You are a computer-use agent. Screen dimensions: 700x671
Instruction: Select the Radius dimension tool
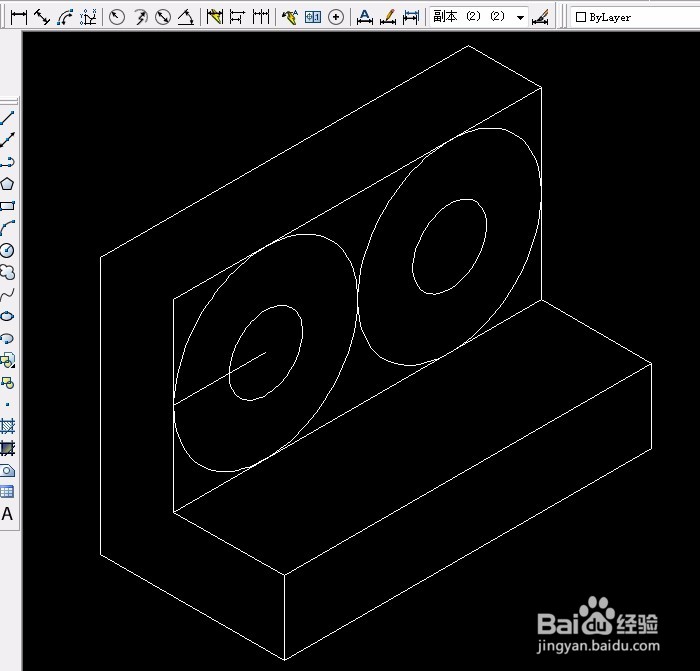pos(117,17)
